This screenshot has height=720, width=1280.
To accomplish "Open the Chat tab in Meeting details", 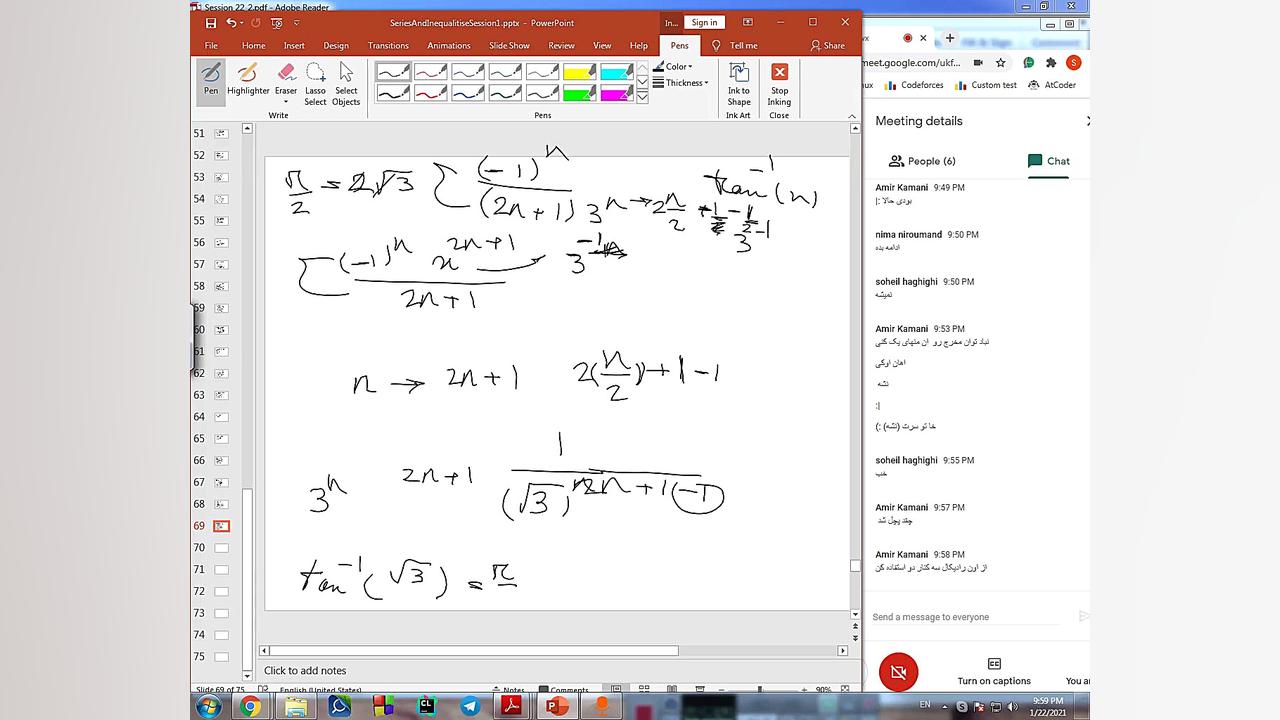I will click(x=1048, y=161).
